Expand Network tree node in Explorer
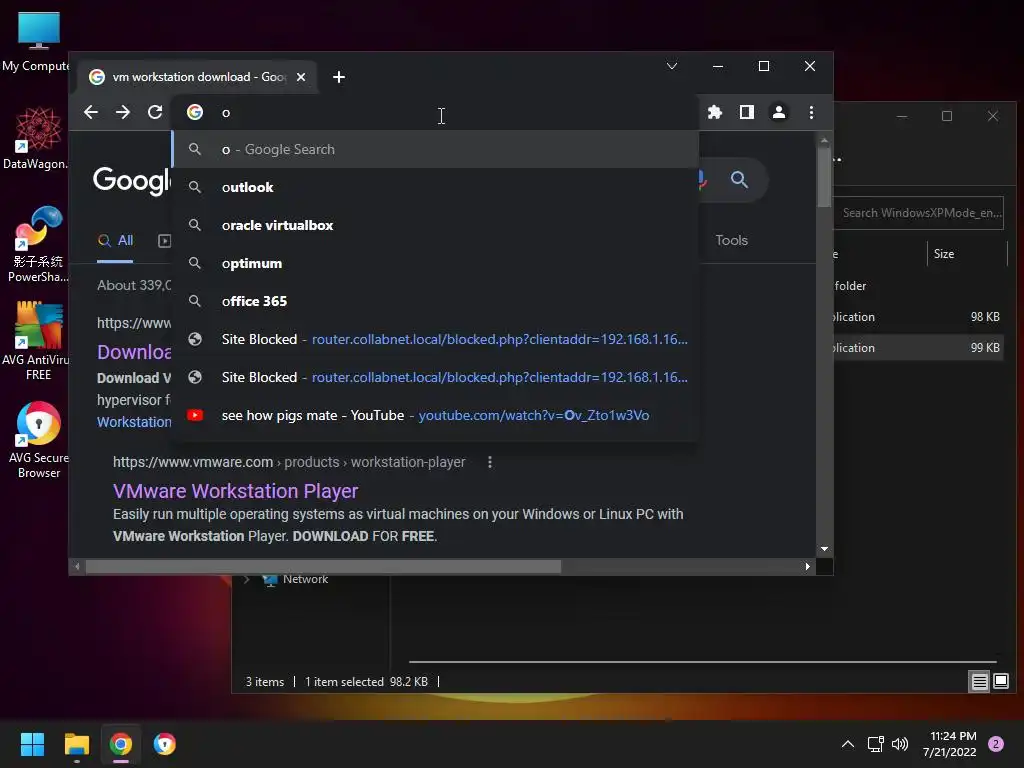This screenshot has width=1024, height=768. pos(246,579)
